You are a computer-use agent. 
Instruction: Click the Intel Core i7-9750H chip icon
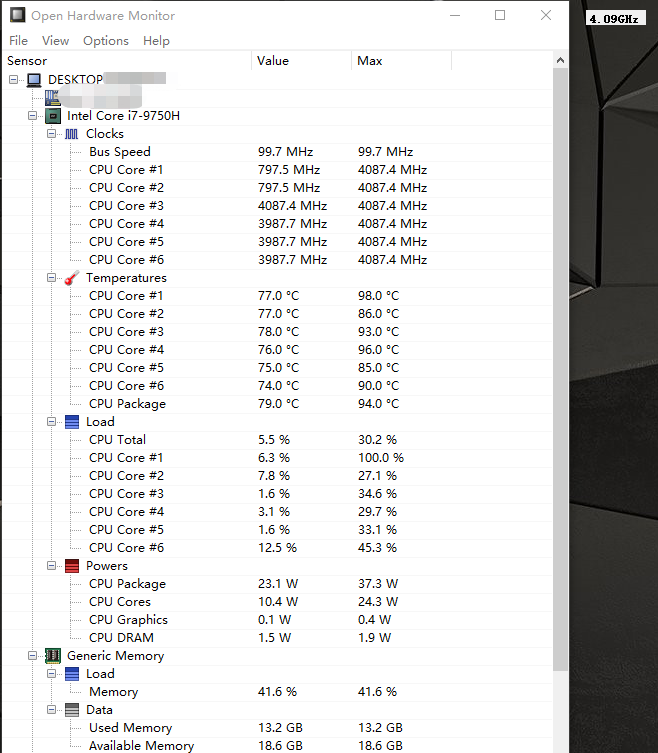click(53, 116)
